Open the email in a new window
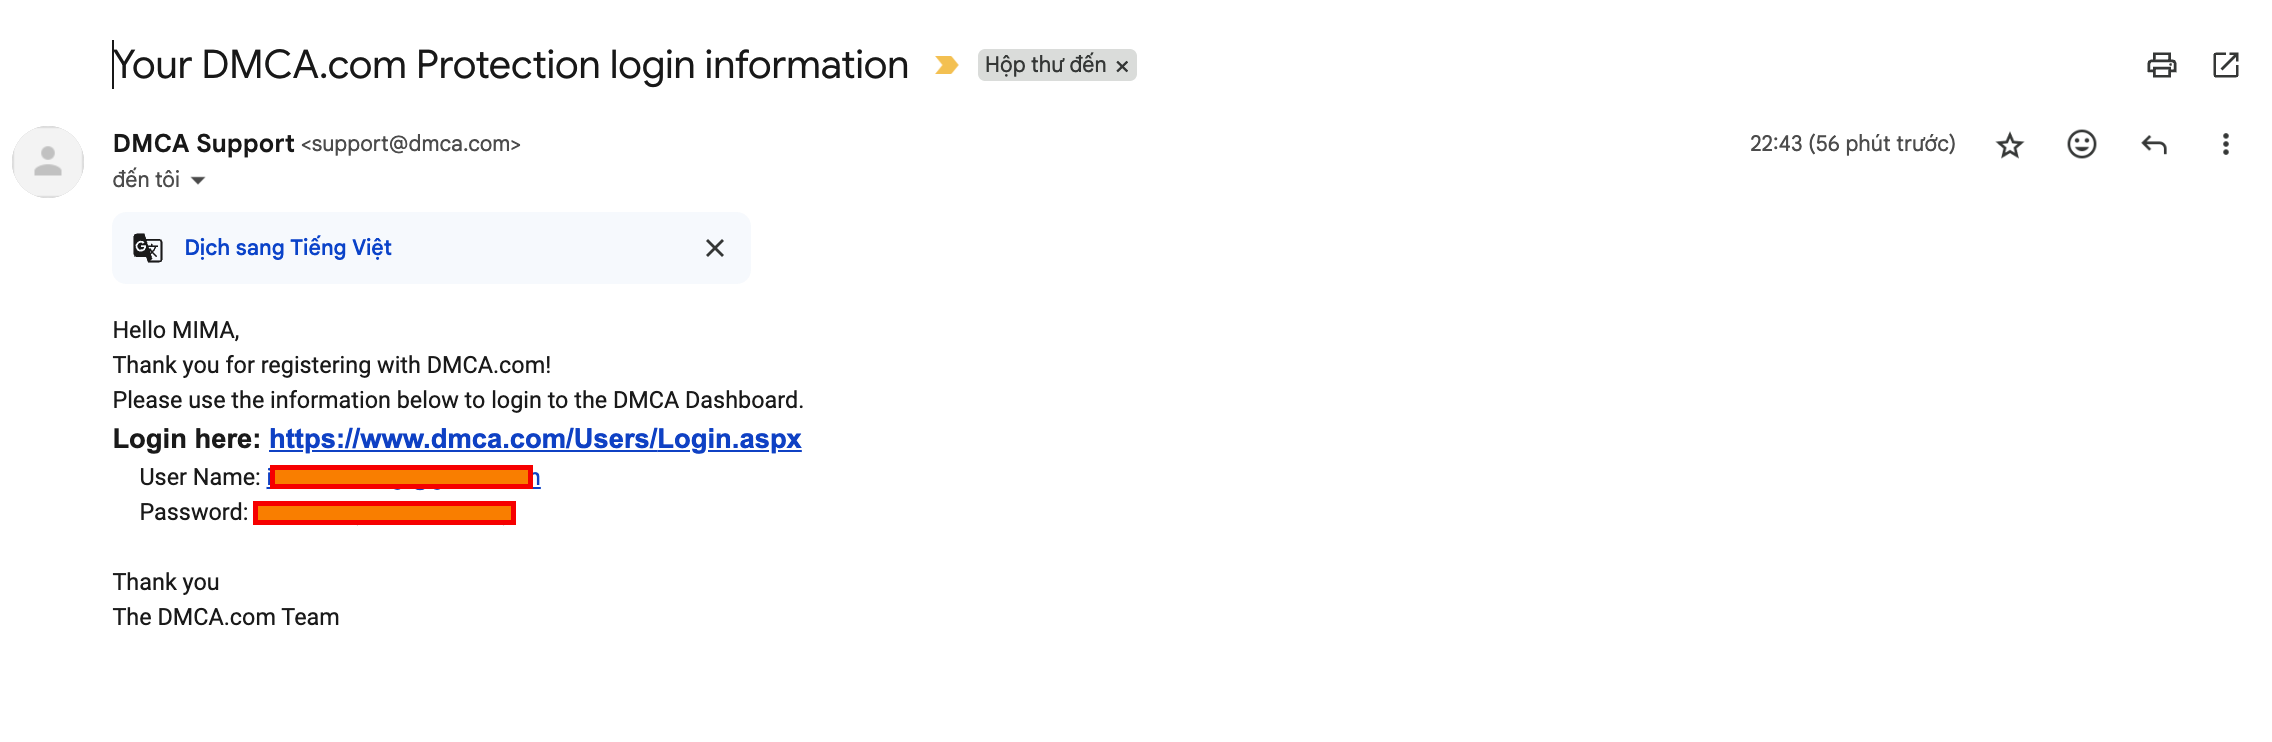2272x742 pixels. [2226, 65]
